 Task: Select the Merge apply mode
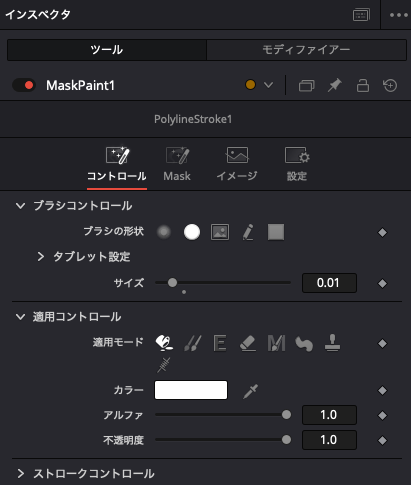click(x=276, y=343)
